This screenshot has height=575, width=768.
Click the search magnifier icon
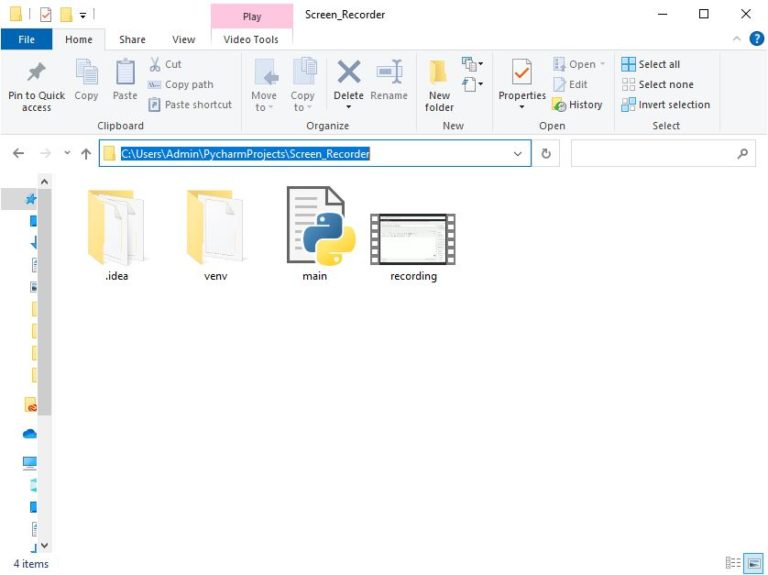(x=743, y=153)
